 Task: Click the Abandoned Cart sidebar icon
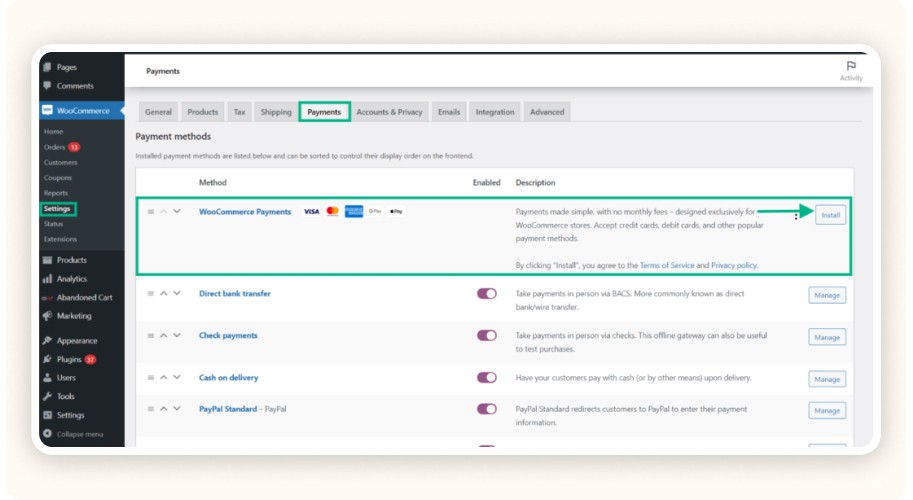47,297
